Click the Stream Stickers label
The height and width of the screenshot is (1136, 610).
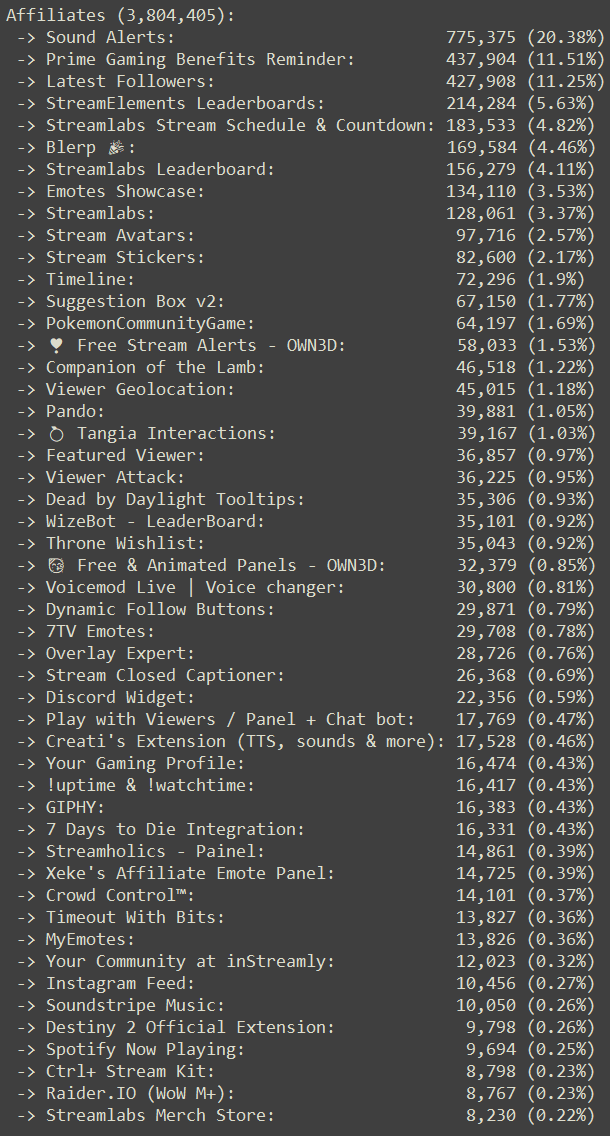(x=125, y=257)
